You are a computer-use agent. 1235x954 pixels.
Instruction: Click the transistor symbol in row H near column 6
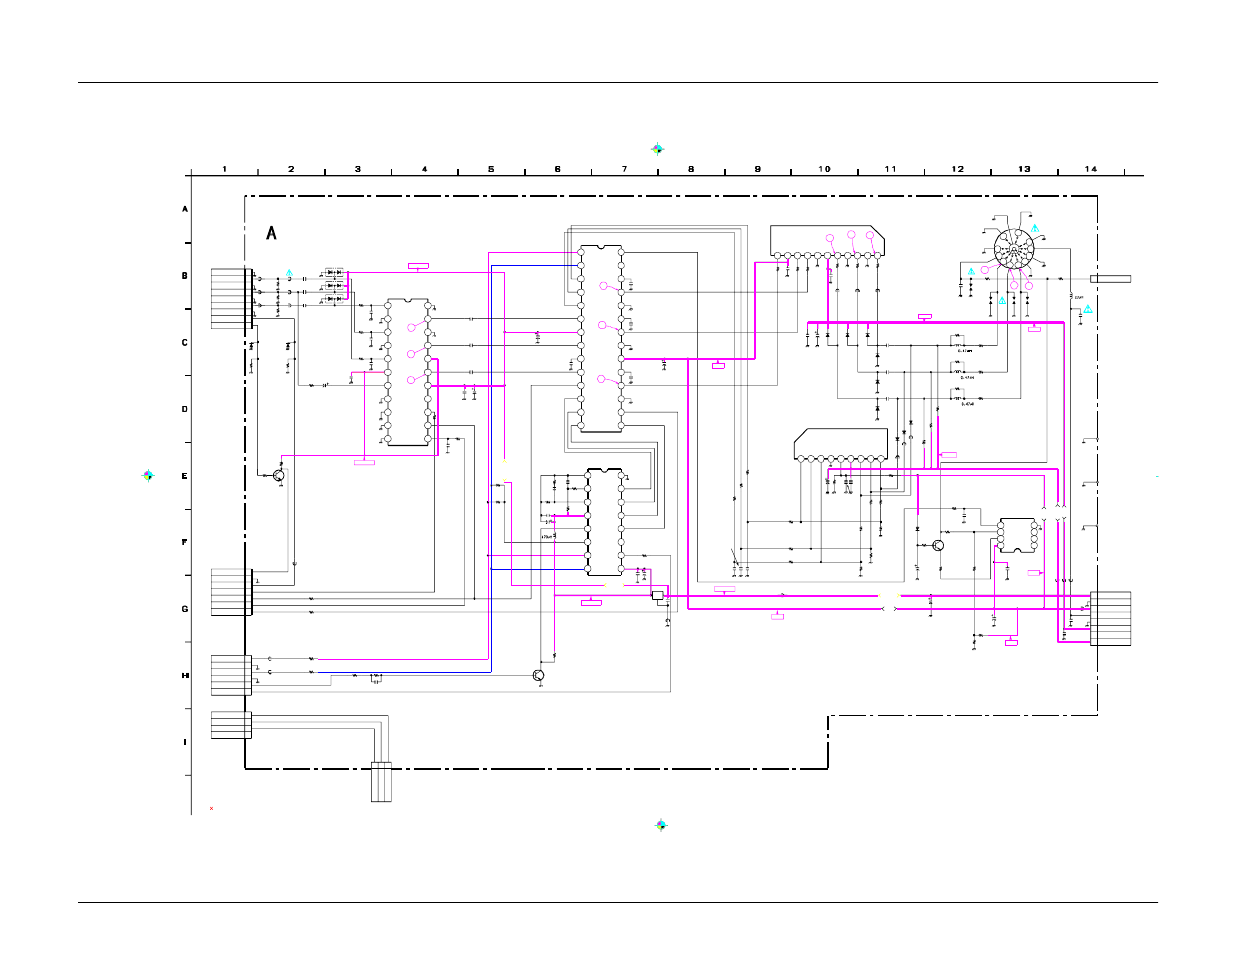click(539, 676)
